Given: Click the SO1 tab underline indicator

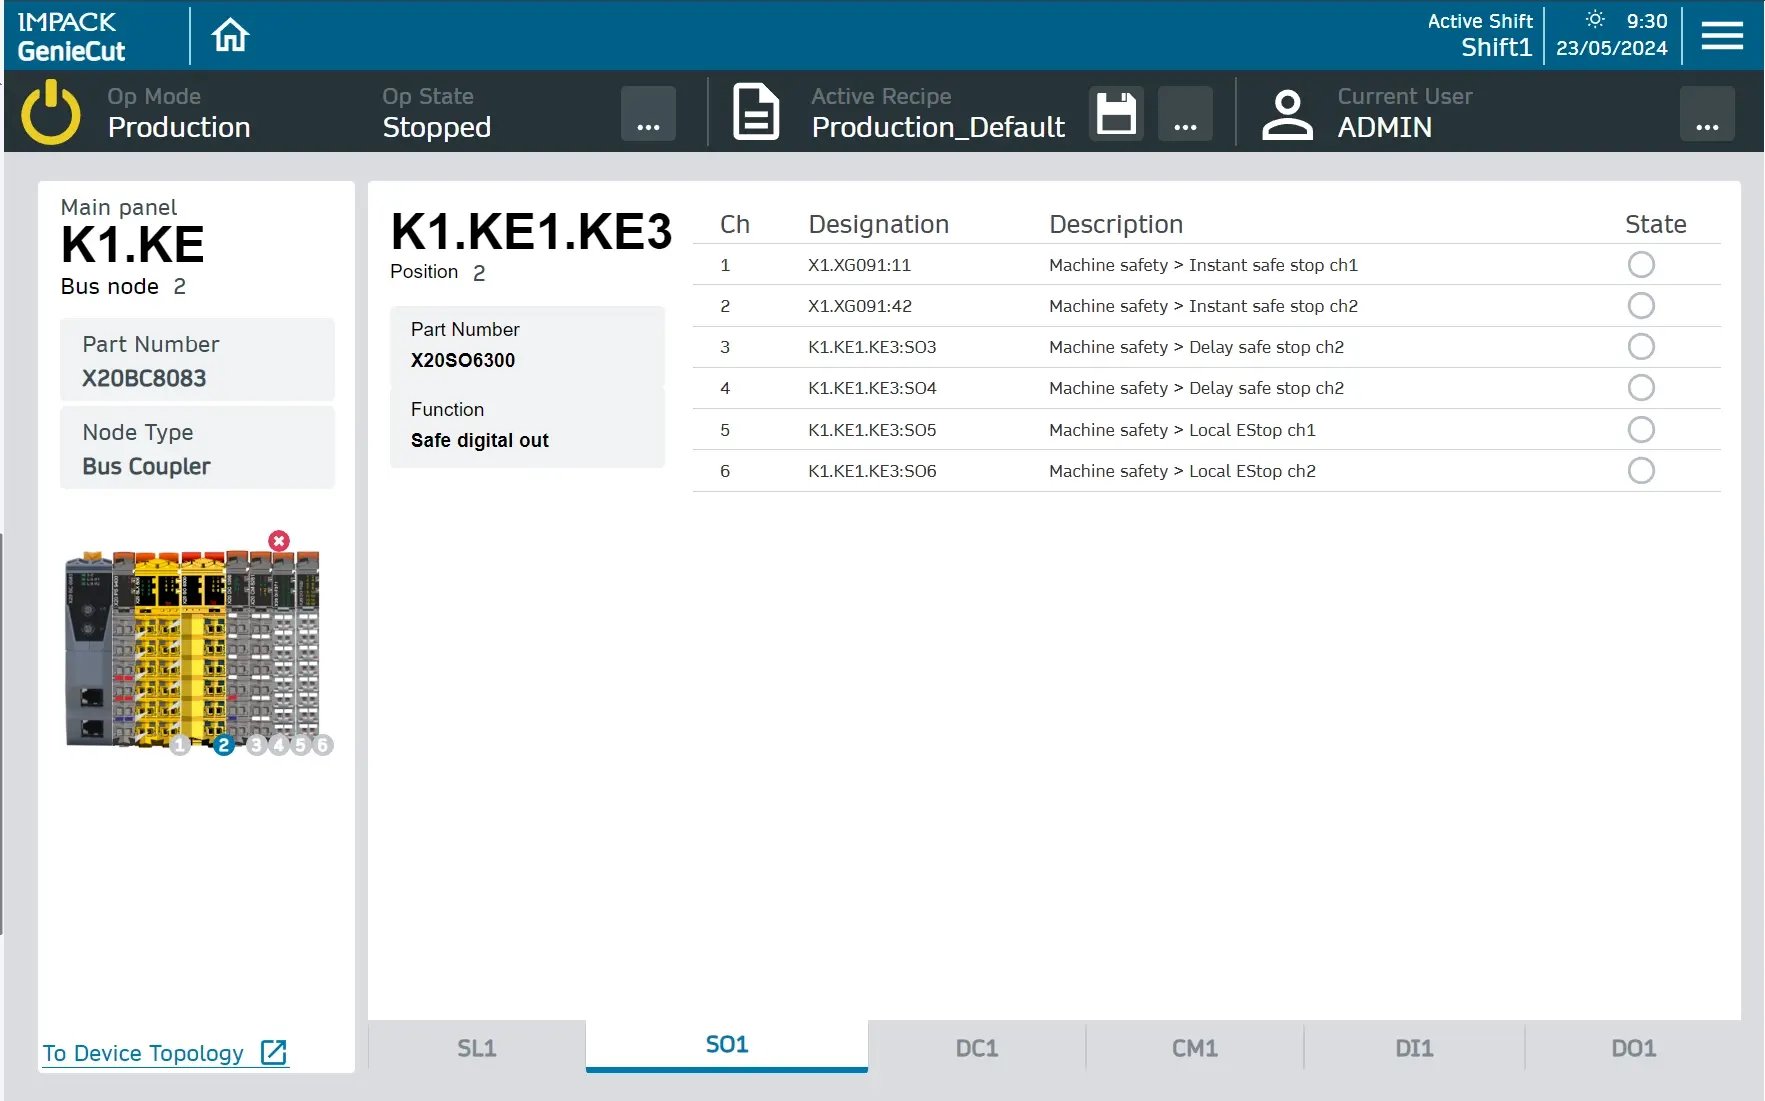Looking at the screenshot, I should (725, 1069).
